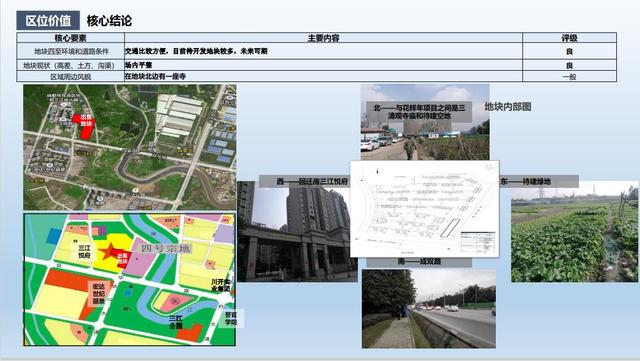Image resolution: width=640 pixels, height=361 pixels.
Task: Select the colored zoning plan map
Action: coord(130,279)
